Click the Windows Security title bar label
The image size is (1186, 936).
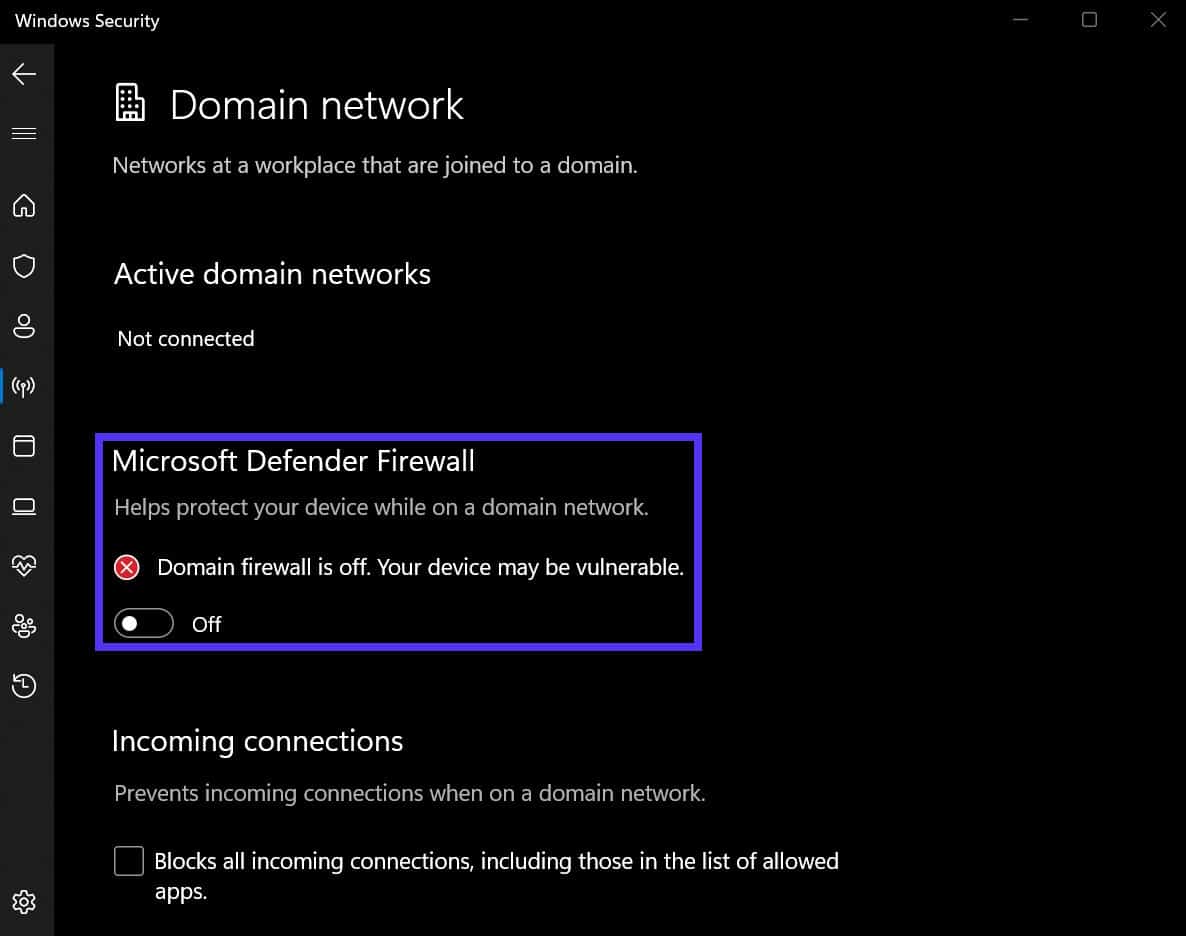coord(85,20)
